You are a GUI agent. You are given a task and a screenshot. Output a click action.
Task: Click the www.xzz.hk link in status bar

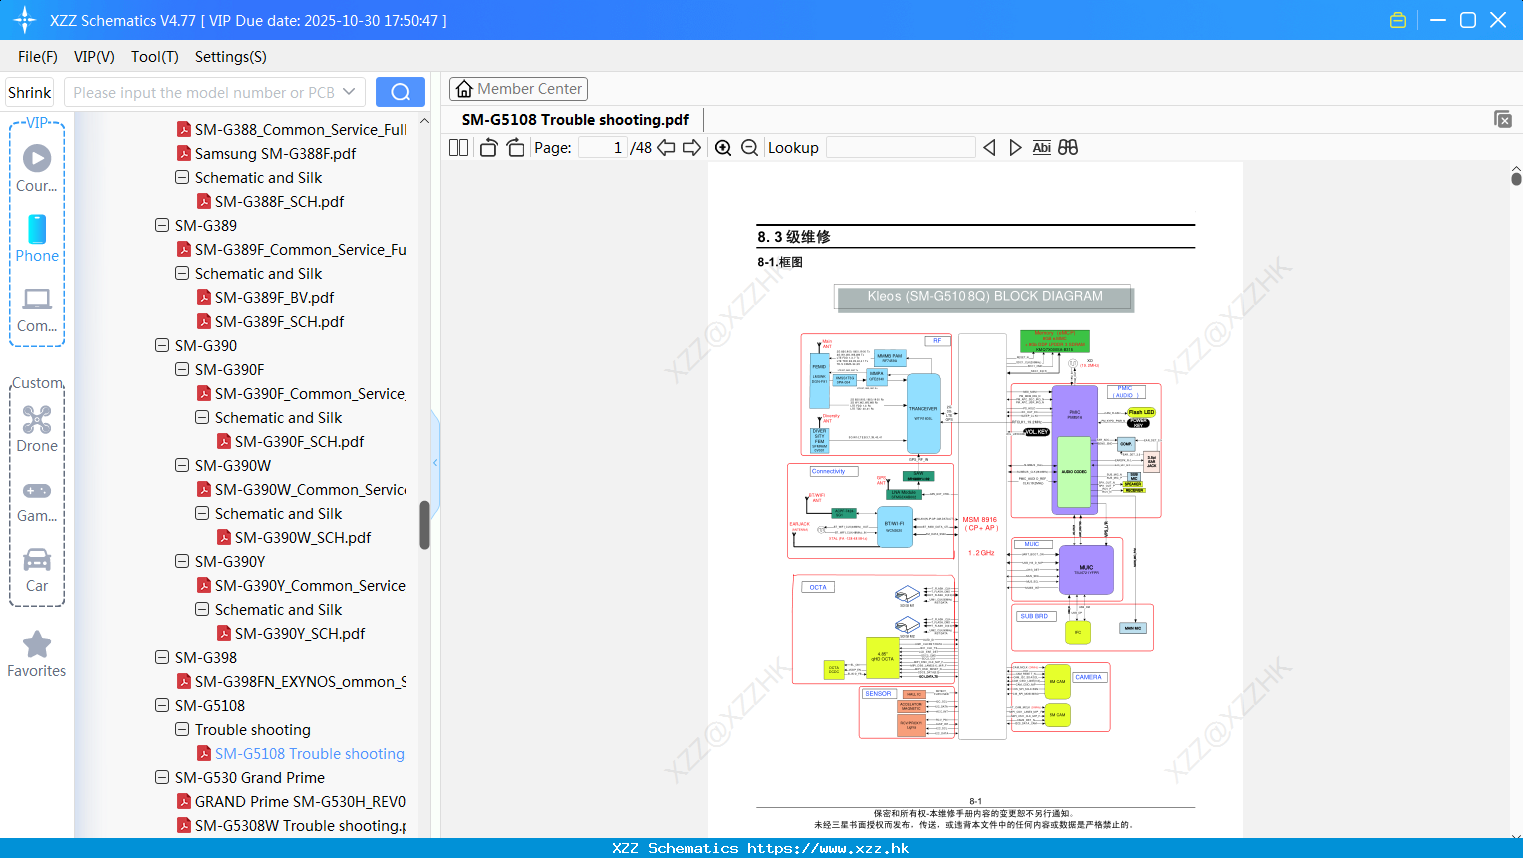click(x=828, y=848)
